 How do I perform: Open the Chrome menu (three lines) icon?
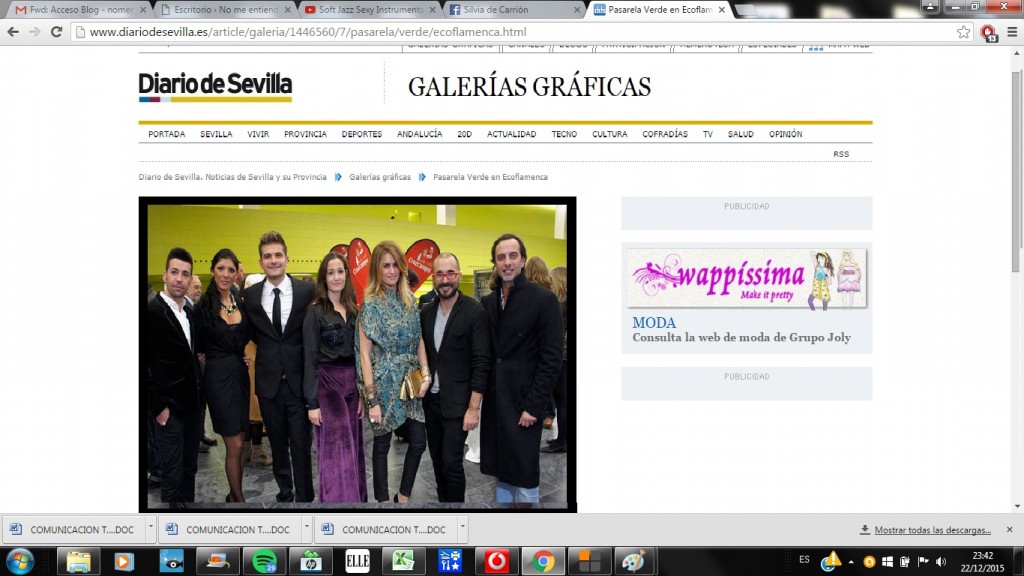[x=1012, y=32]
